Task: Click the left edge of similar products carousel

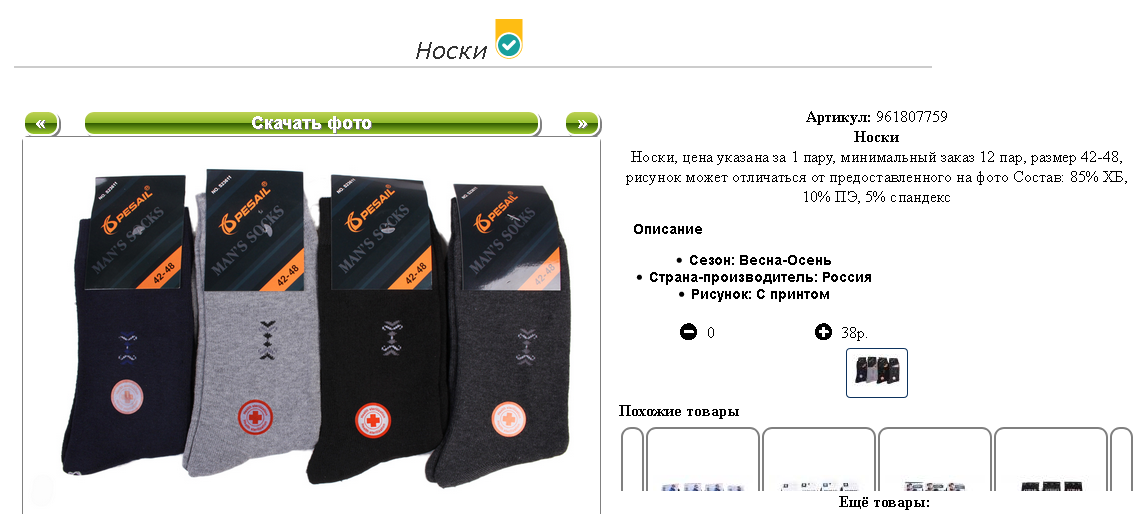Action: point(633,460)
